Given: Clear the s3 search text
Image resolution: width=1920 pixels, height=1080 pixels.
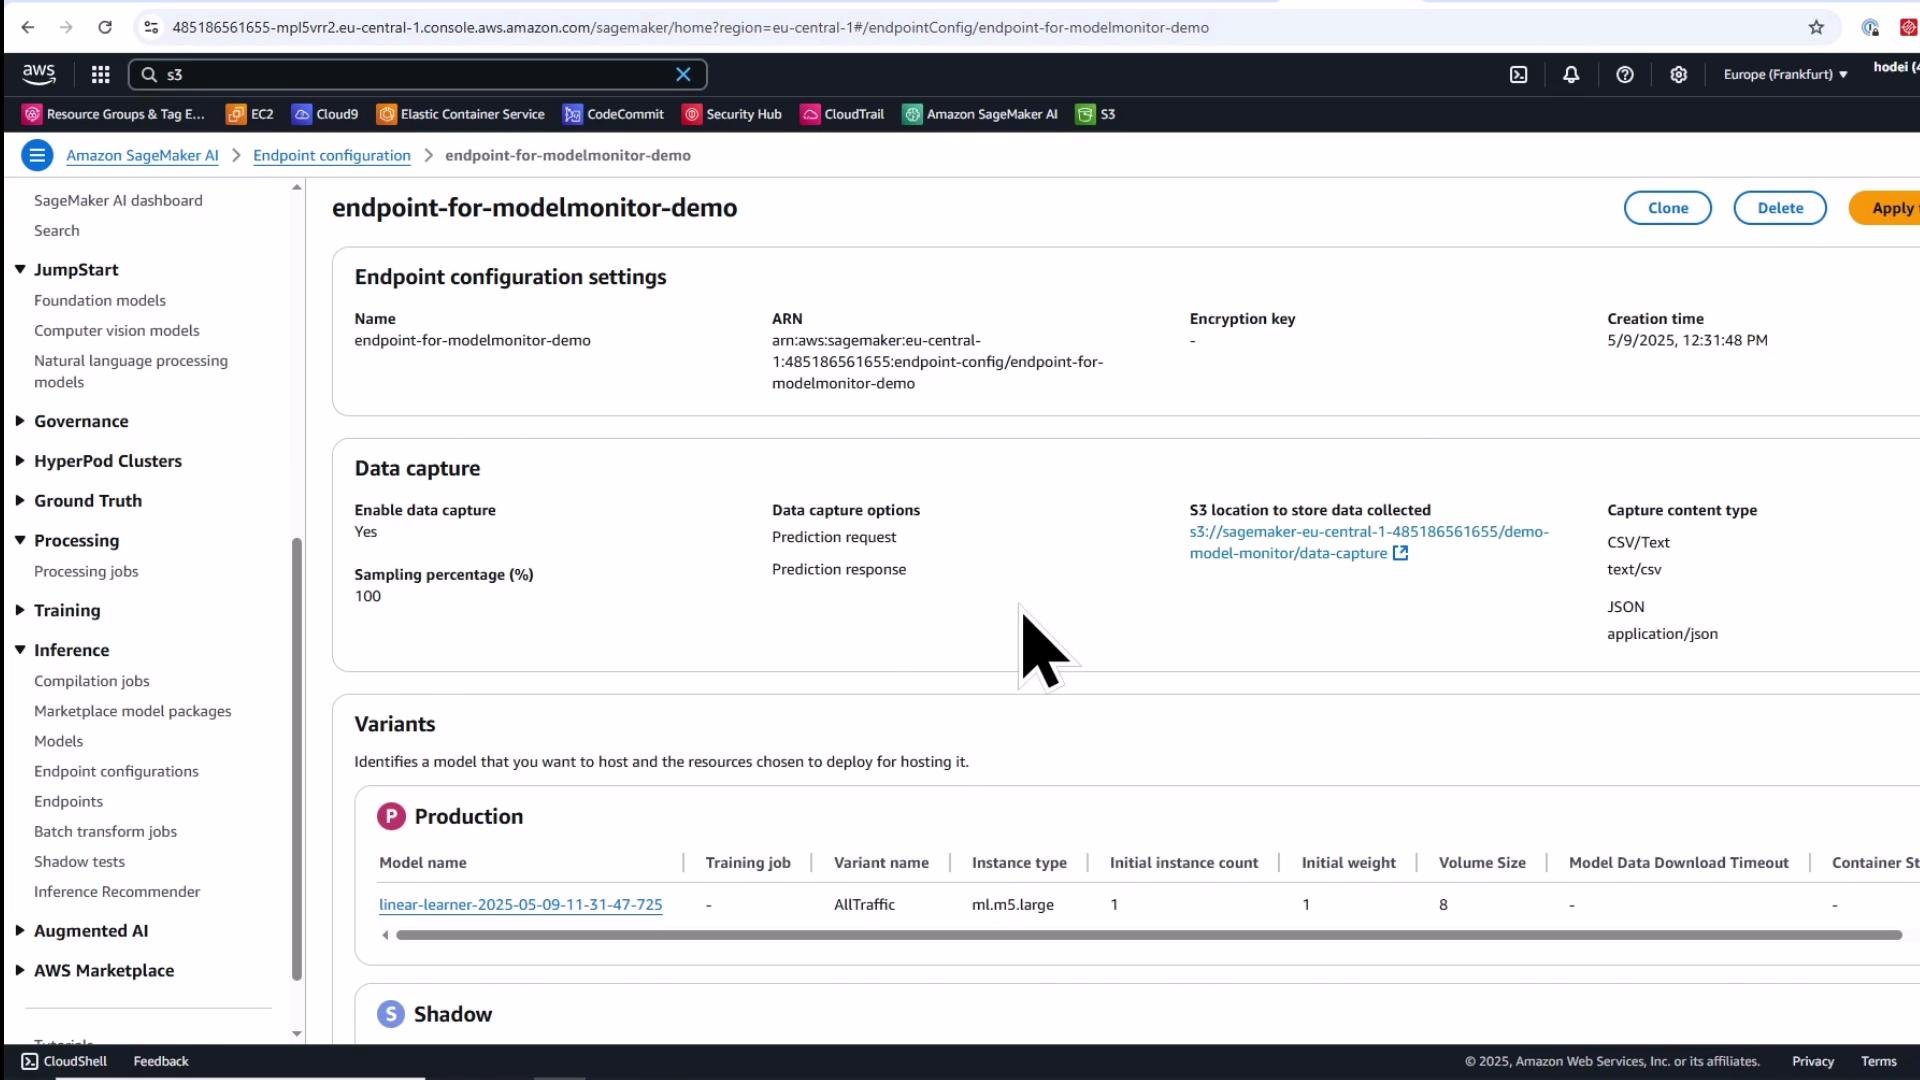Looking at the screenshot, I should coord(683,74).
